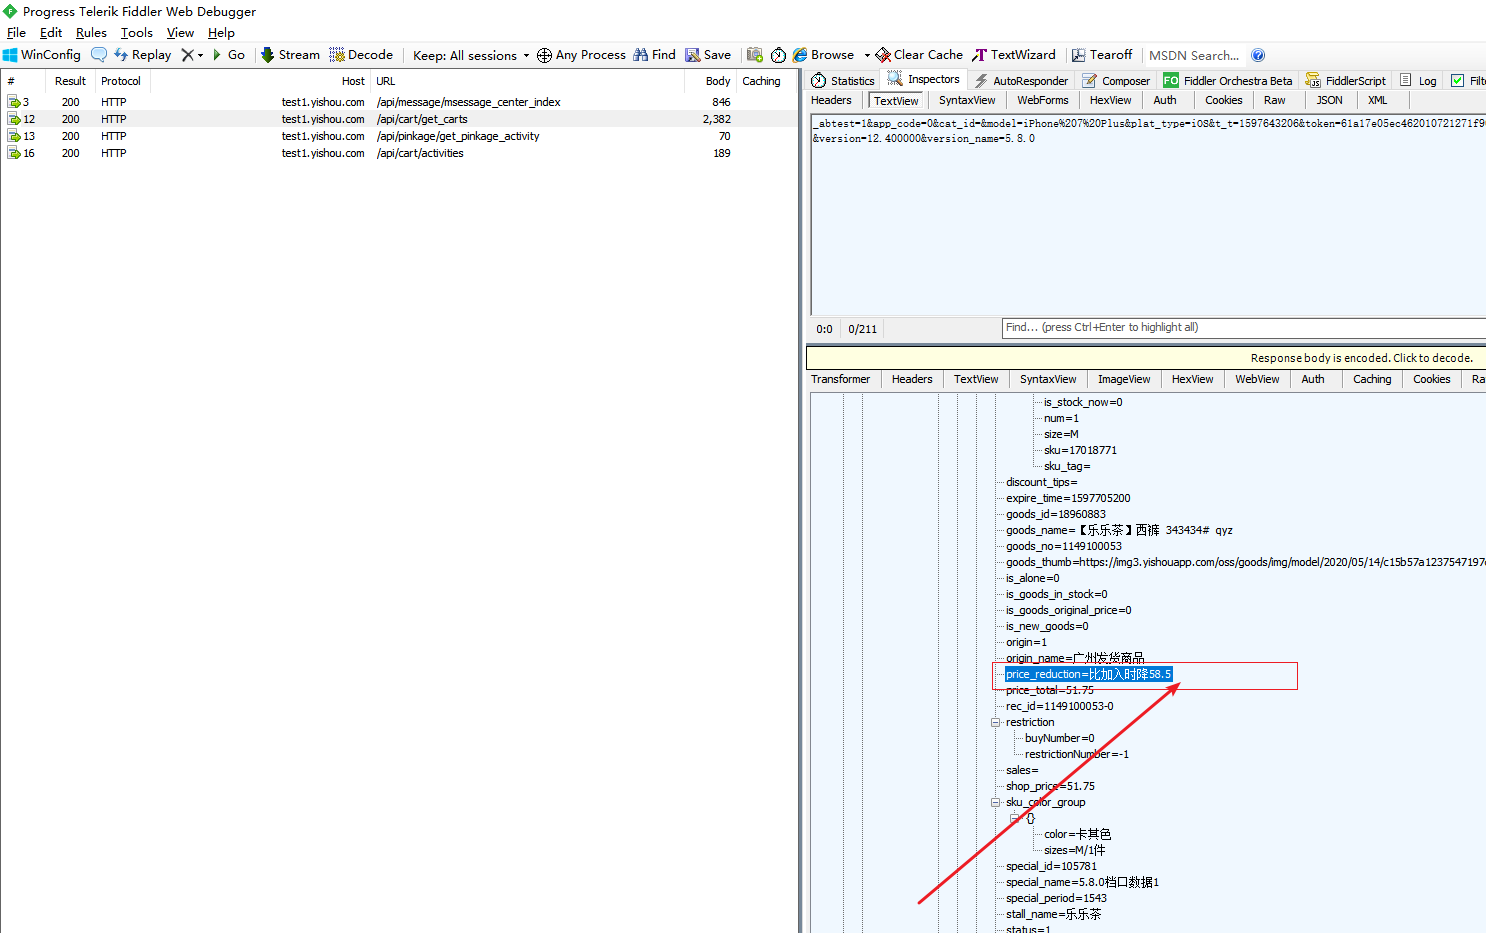Open response WebView tab
The width and height of the screenshot is (1486, 933).
pos(1257,379)
